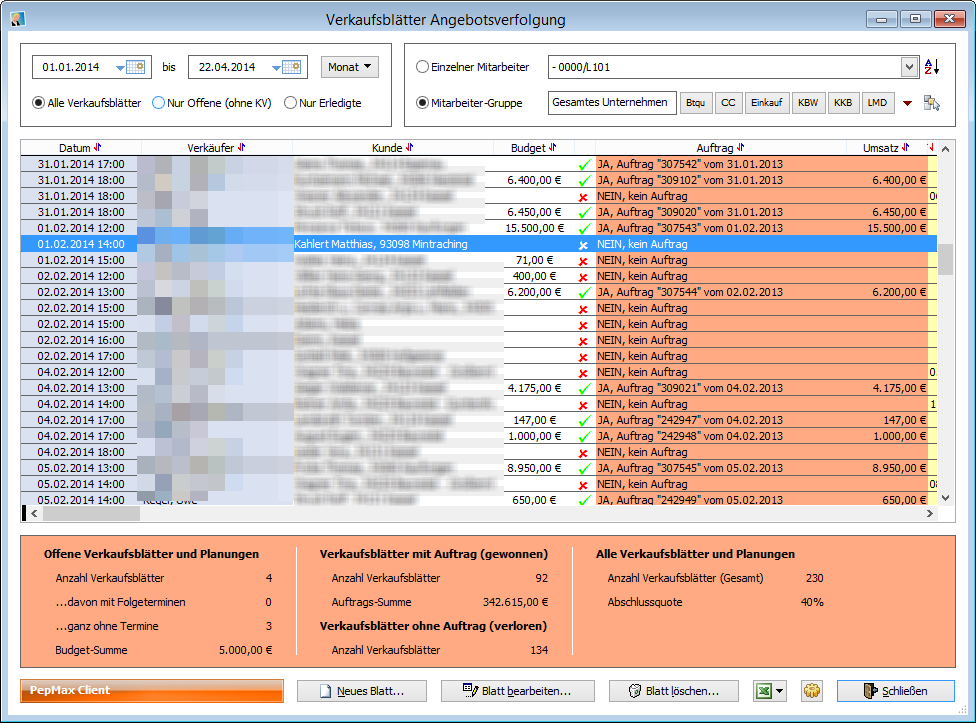
Task: Open the calendar picker for the start date
Action: pyautogui.click(x=137, y=68)
